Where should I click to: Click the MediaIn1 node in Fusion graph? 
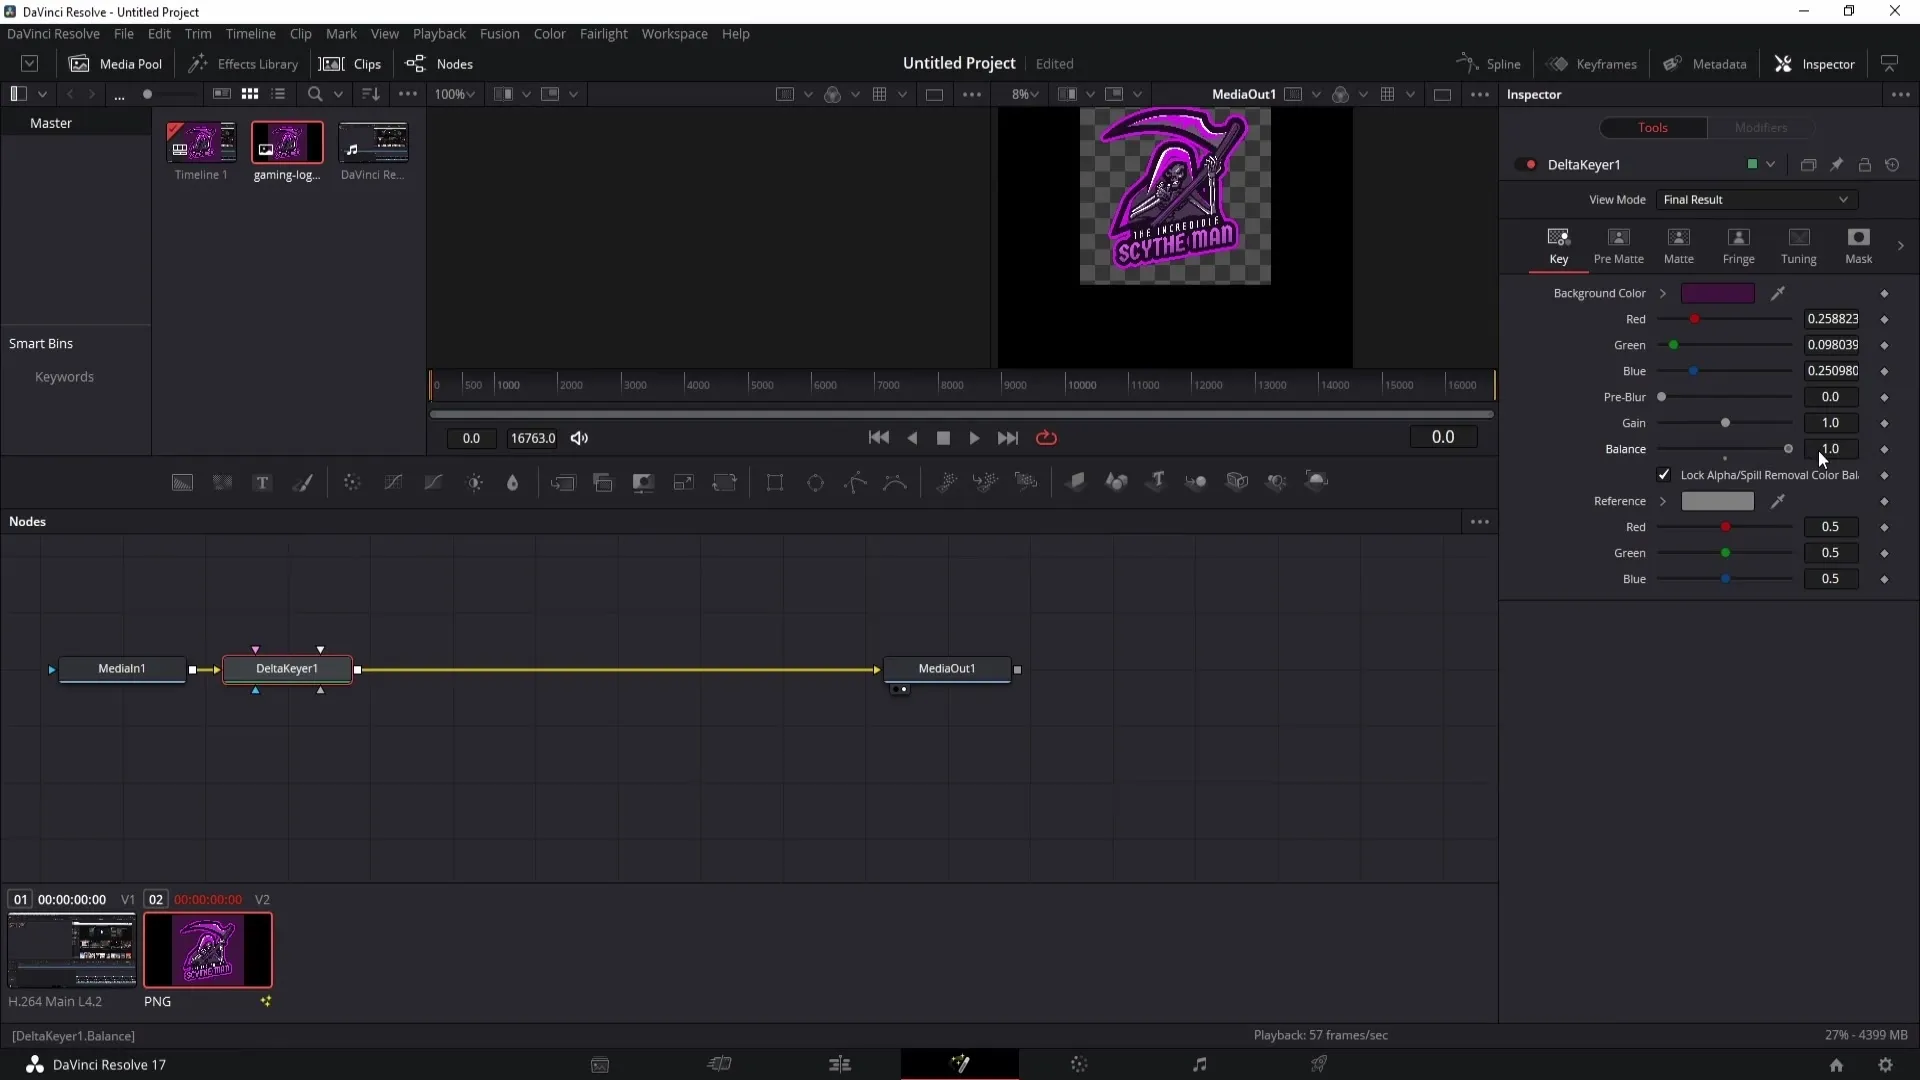coord(120,667)
